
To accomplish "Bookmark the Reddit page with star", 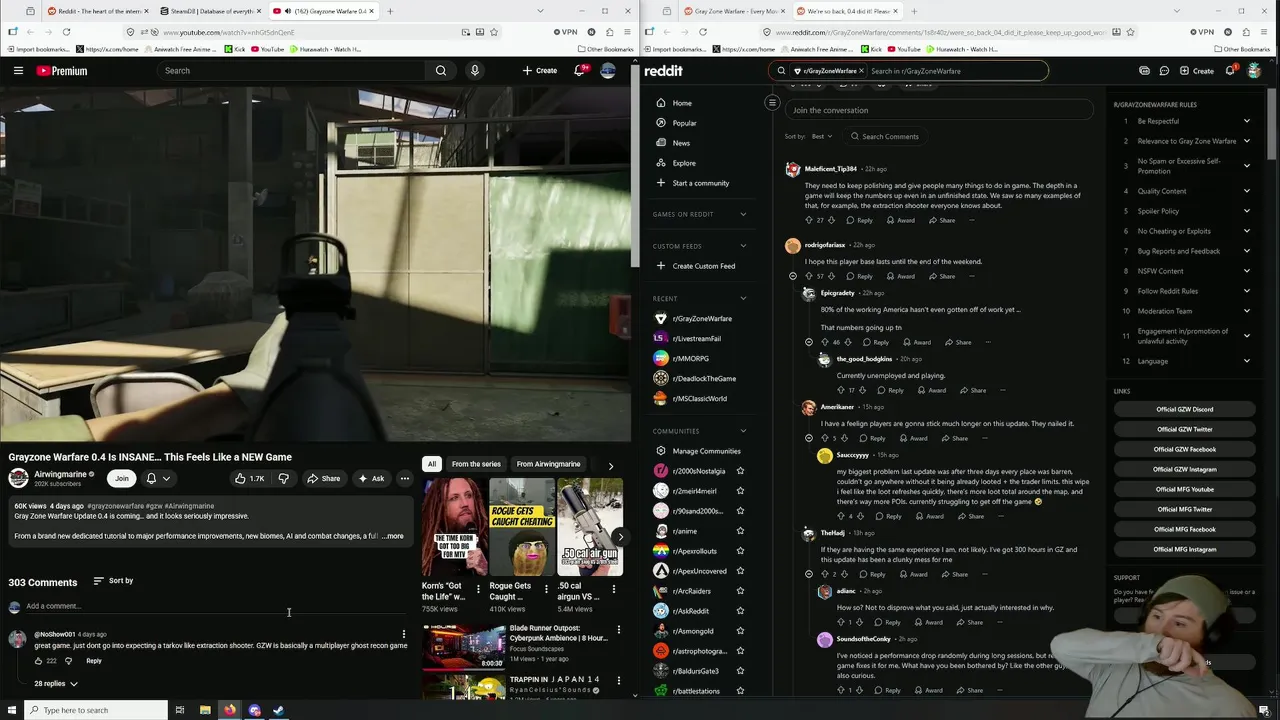I will [1130, 32].
